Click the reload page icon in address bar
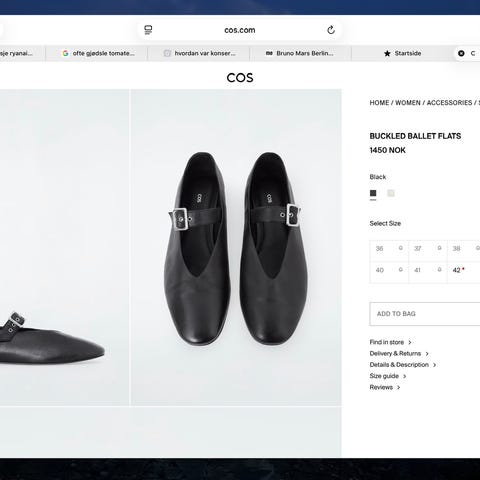Screen dimensions: 480x480 (x=331, y=30)
